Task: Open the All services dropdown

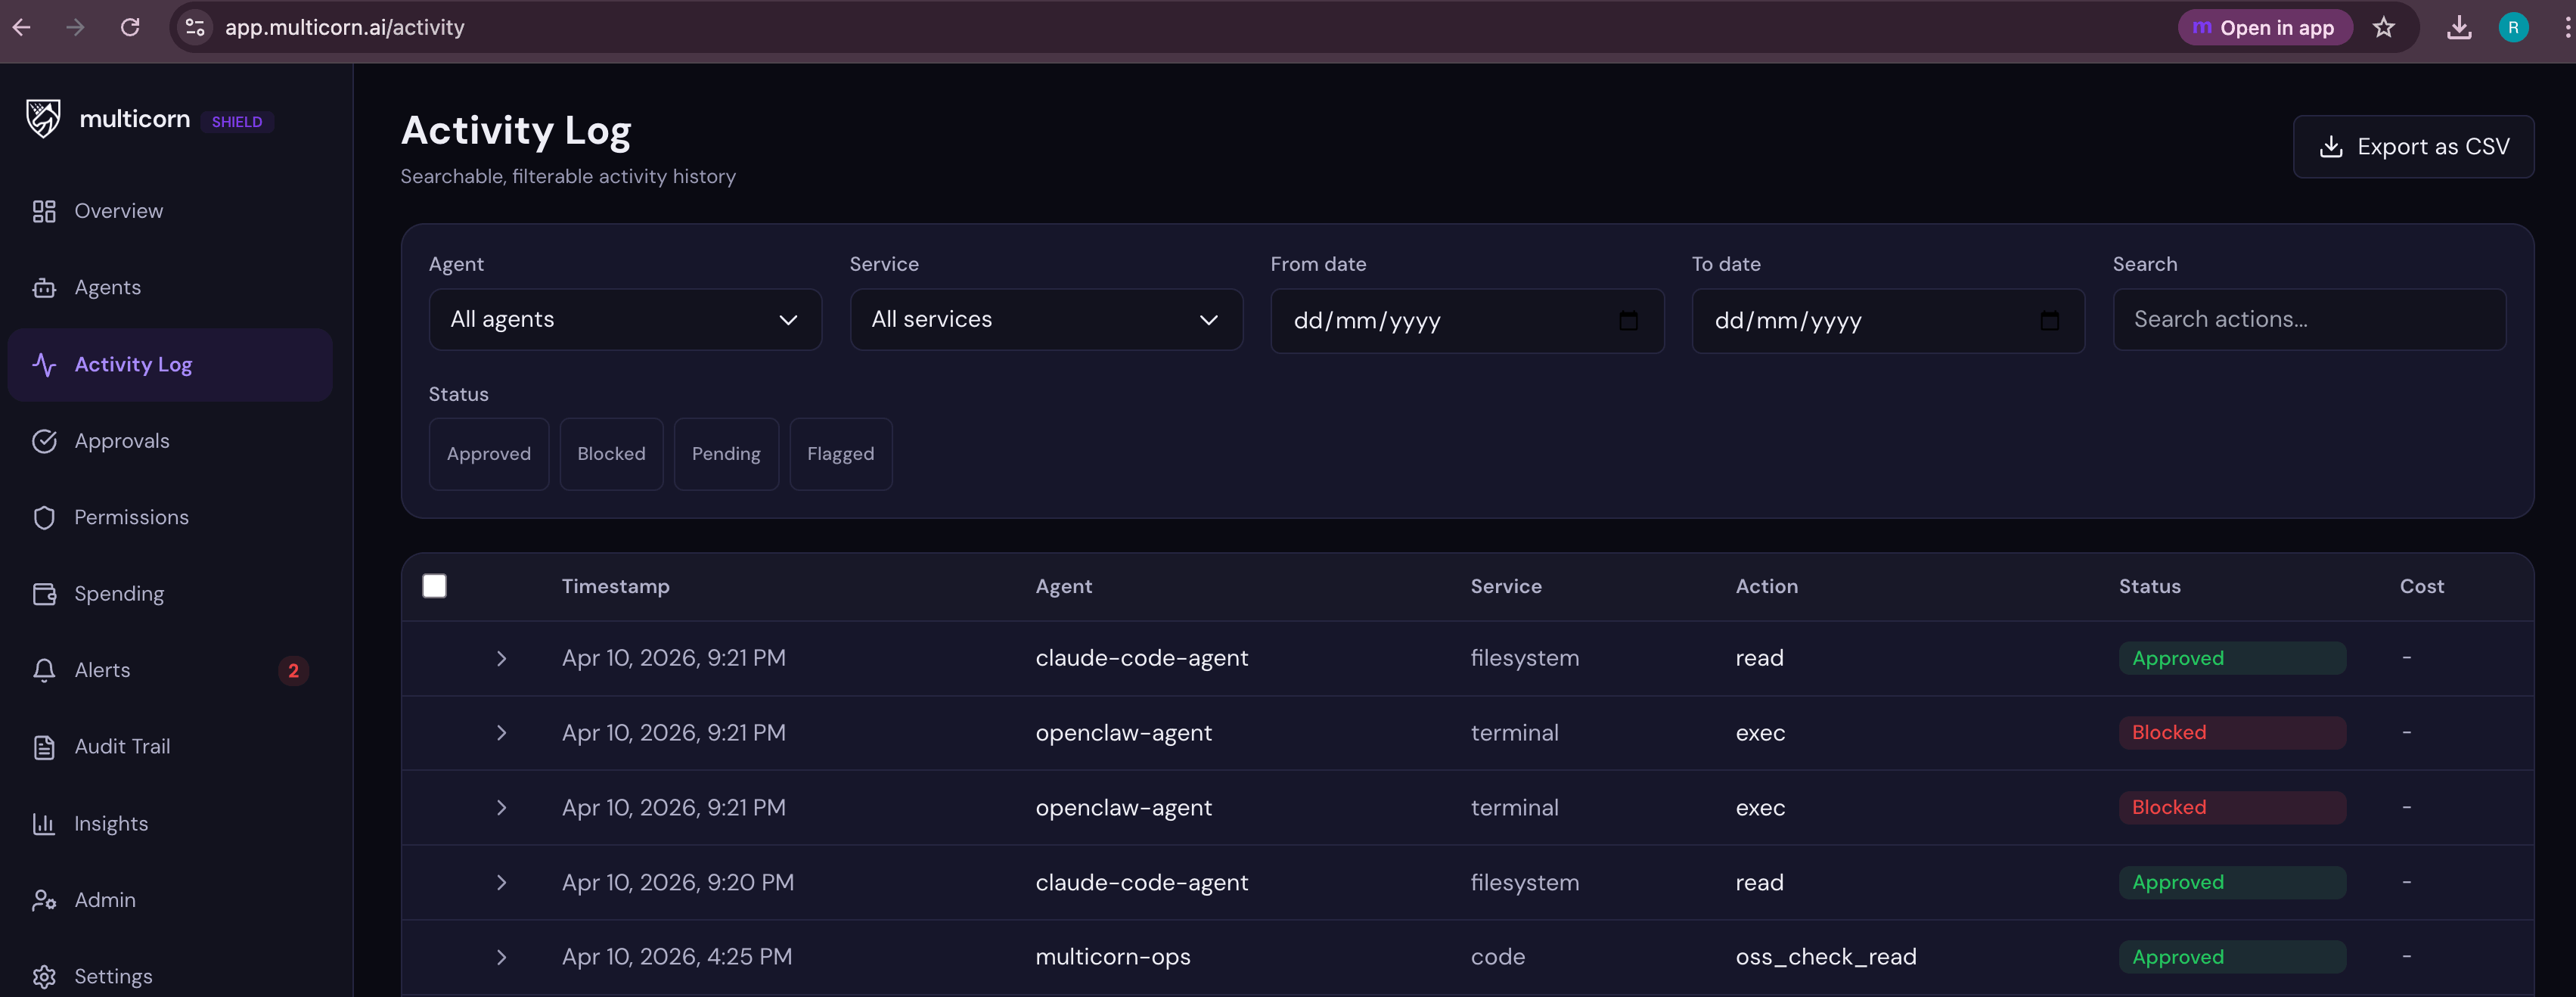Action: tap(1046, 320)
